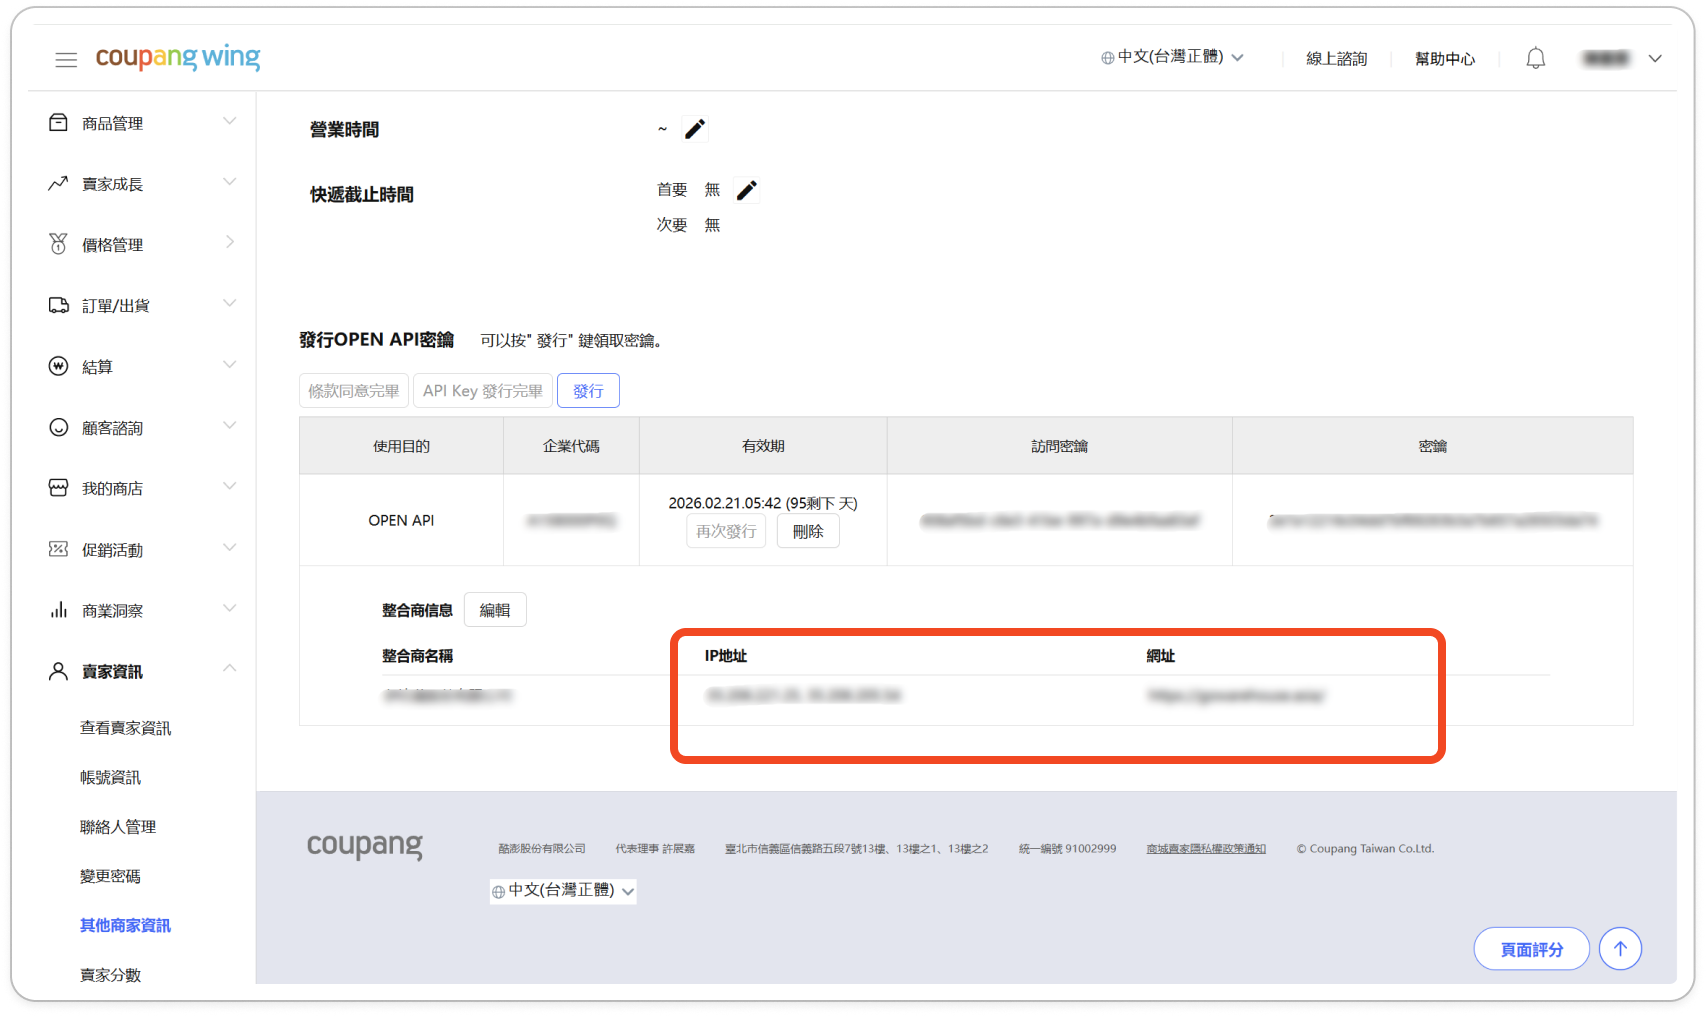Open the hamburger navigation menu
The width and height of the screenshot is (1706, 1016).
click(66, 60)
